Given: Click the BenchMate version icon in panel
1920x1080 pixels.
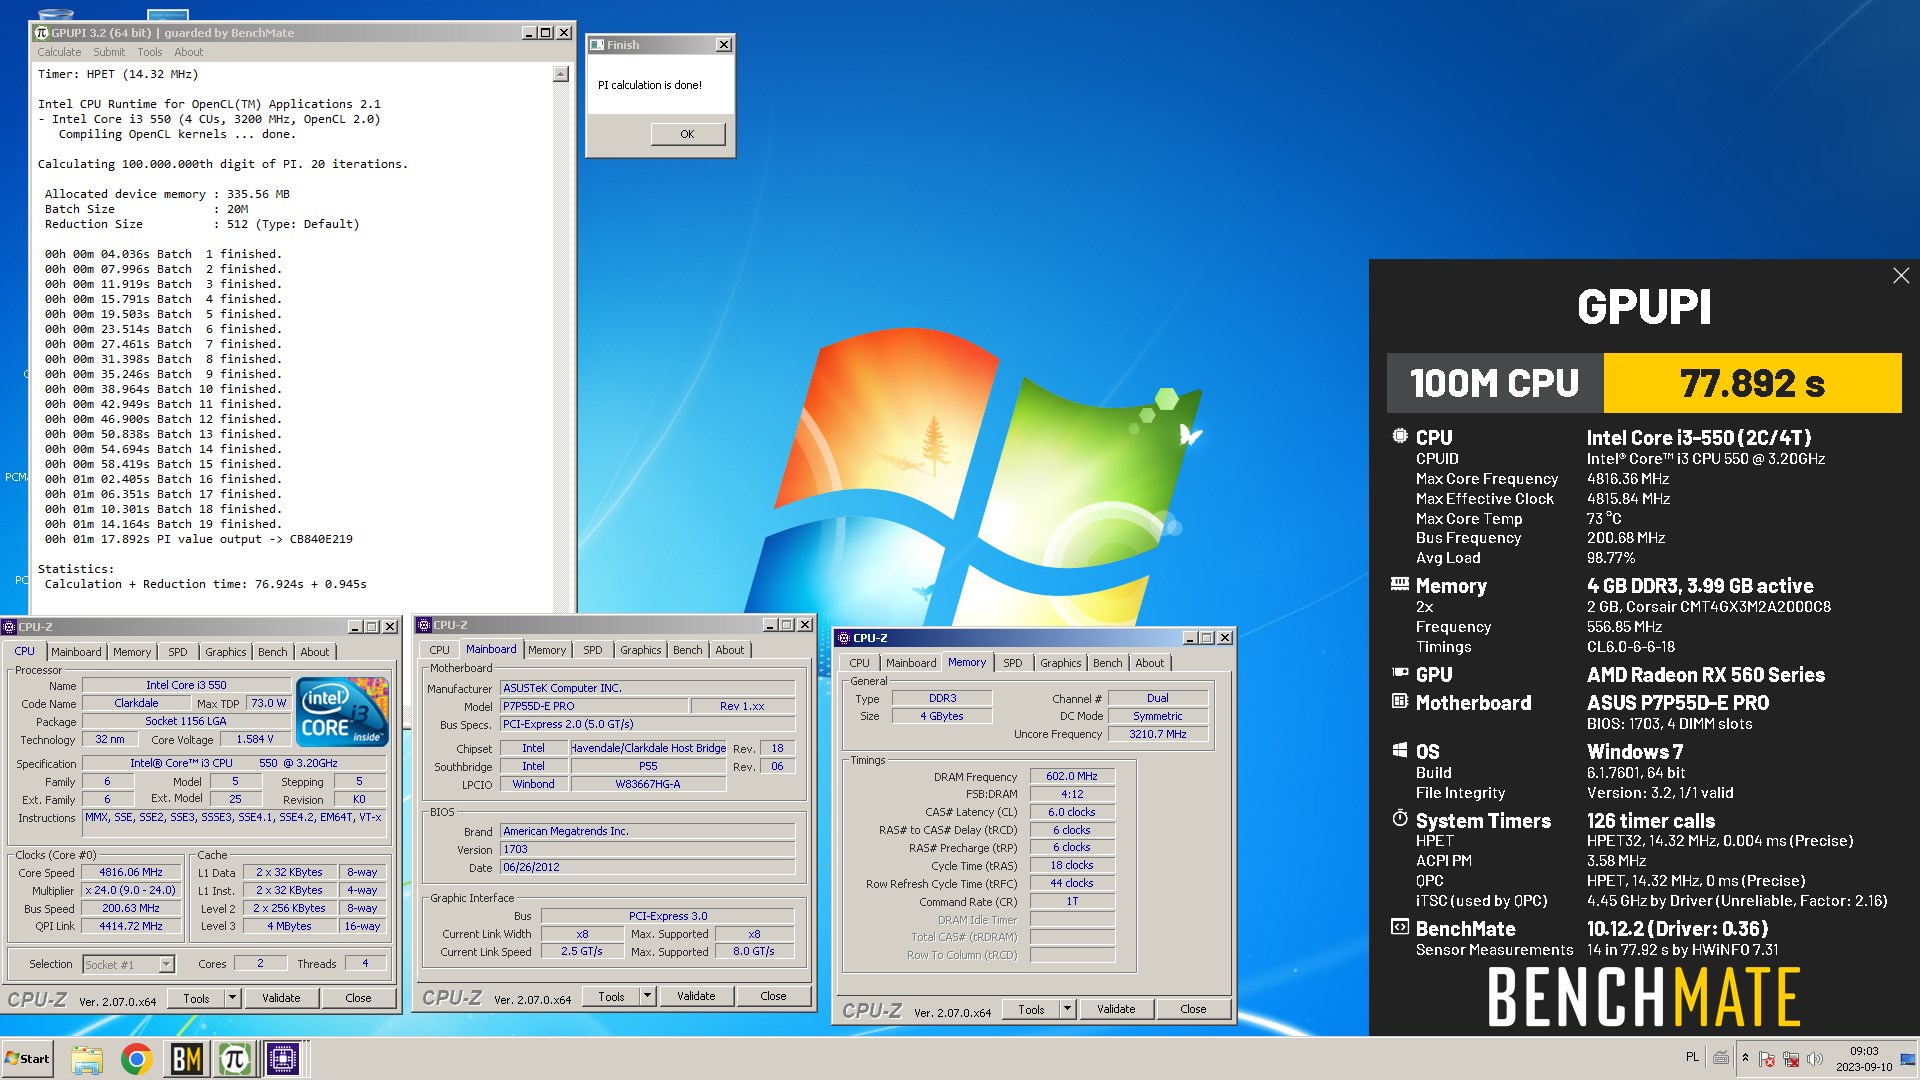Looking at the screenshot, I should click(x=1400, y=927).
